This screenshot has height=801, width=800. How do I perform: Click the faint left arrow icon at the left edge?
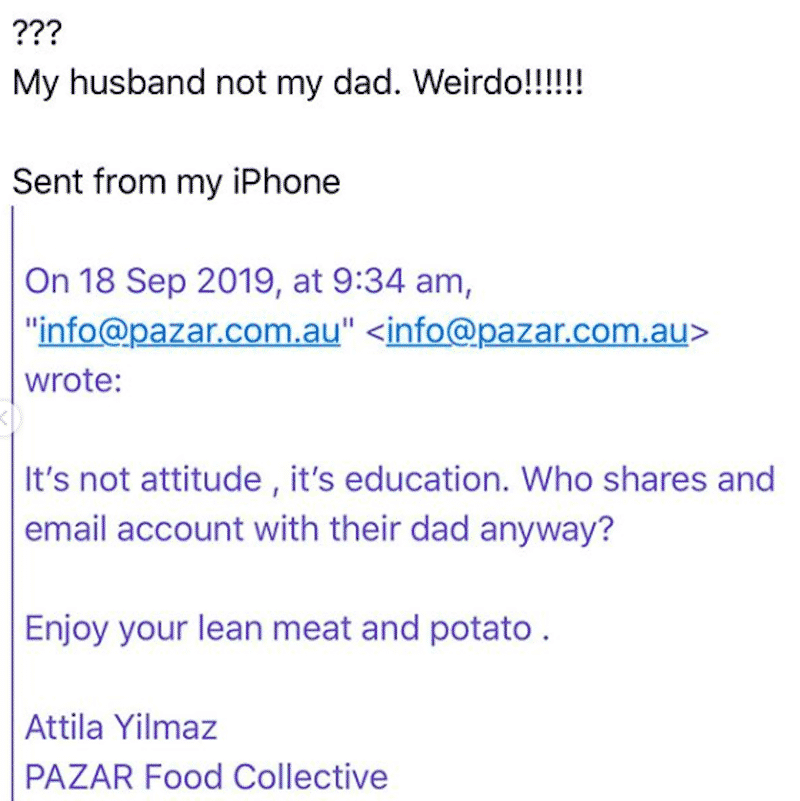pos(6,418)
